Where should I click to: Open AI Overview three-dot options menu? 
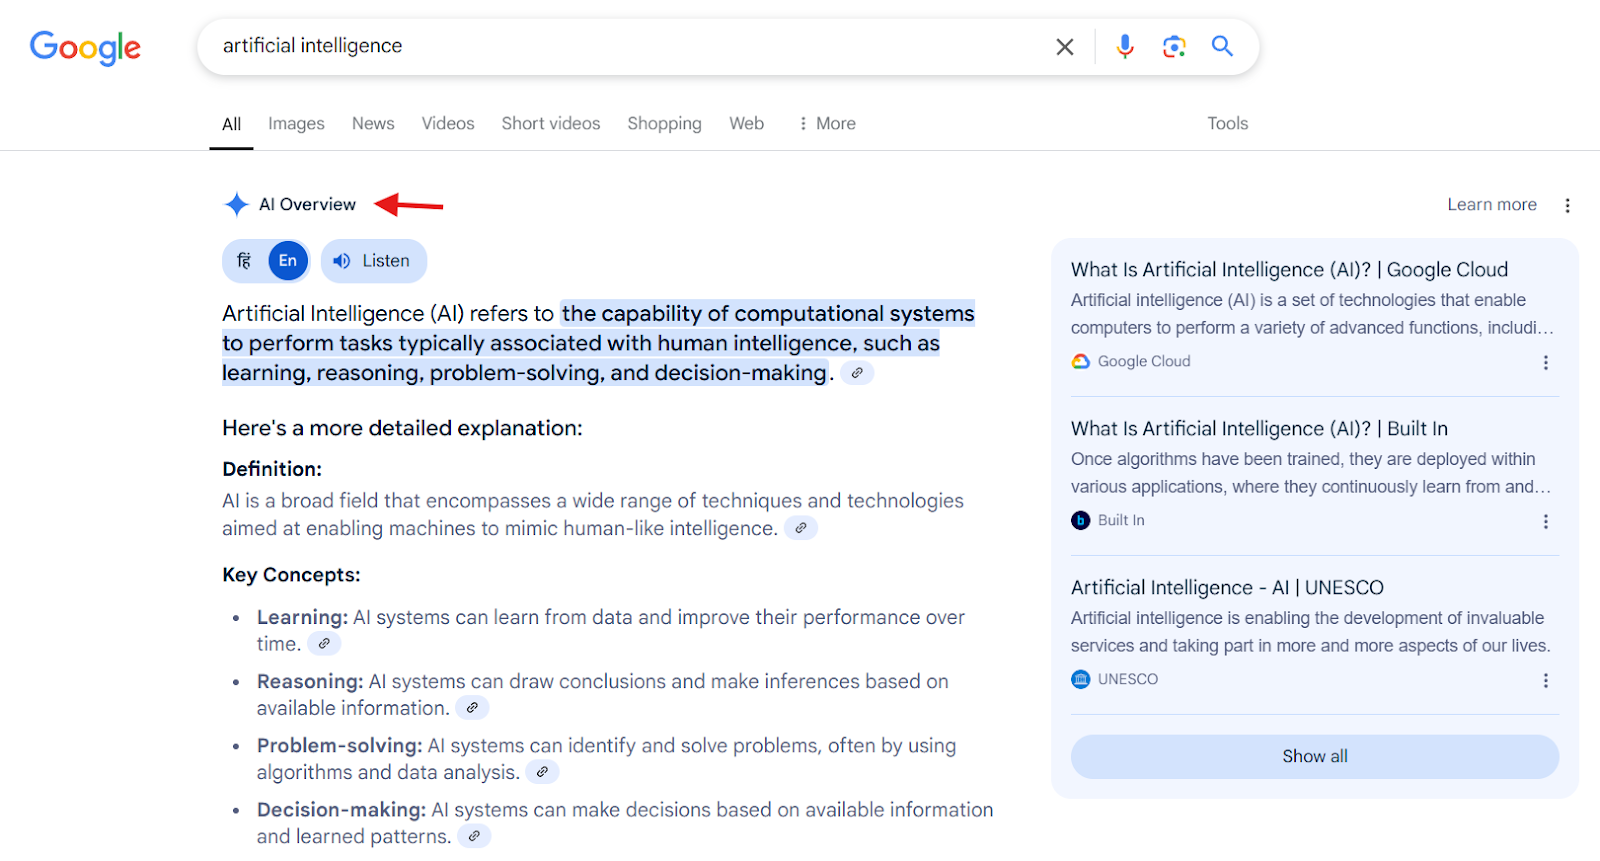click(1567, 205)
